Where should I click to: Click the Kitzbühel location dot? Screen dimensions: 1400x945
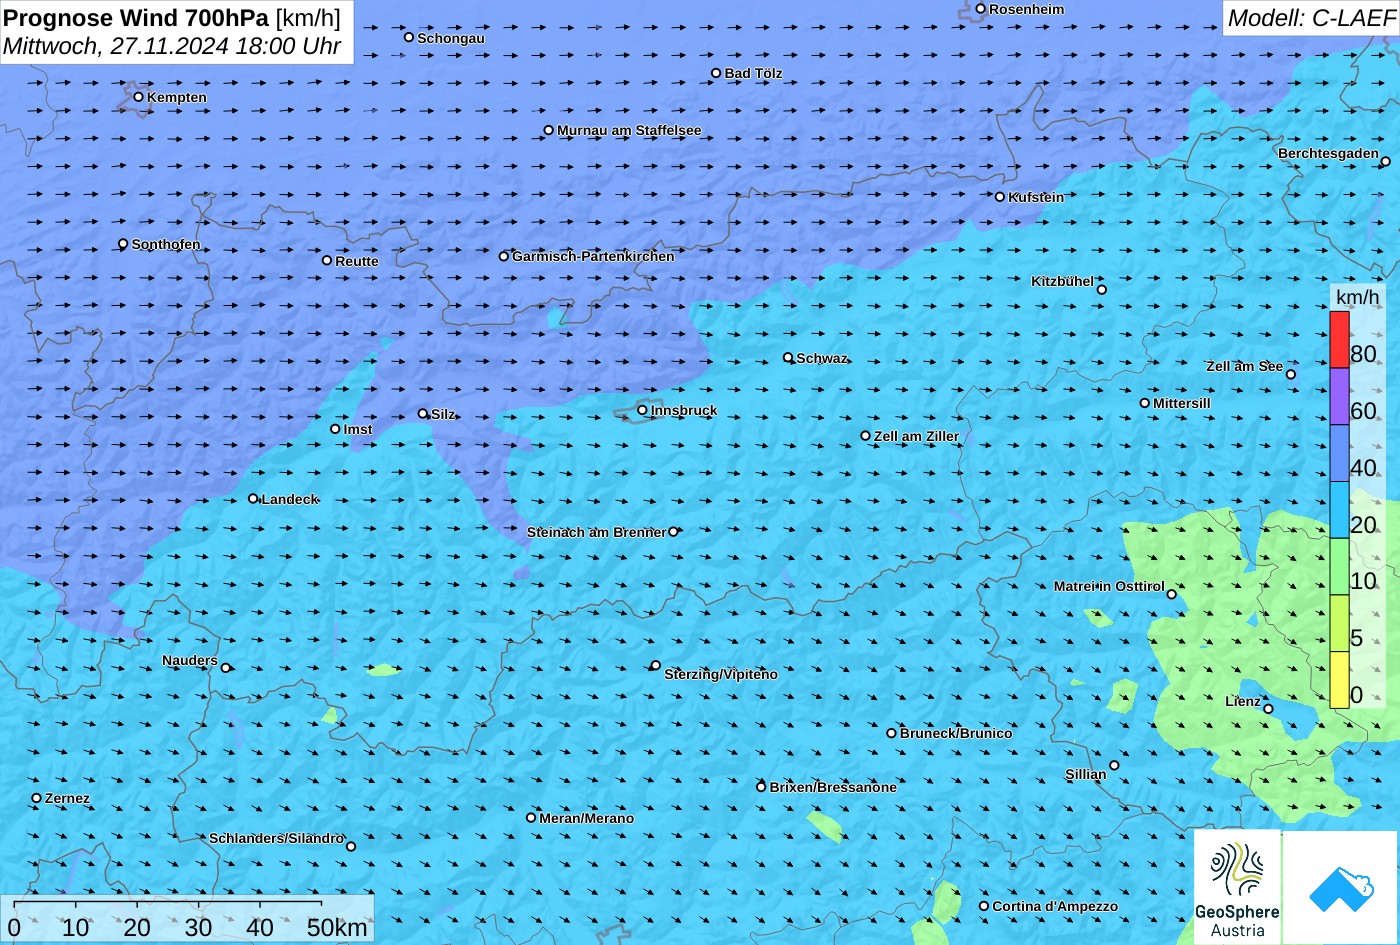(x=1102, y=290)
